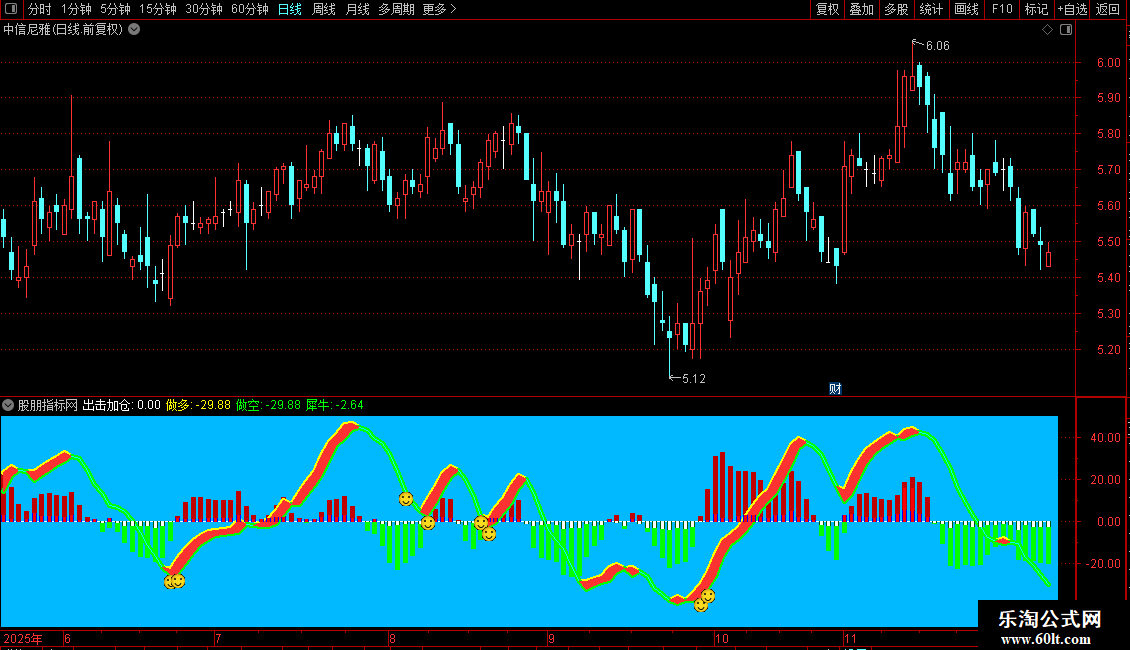Image resolution: width=1130 pixels, height=650 pixels.
Task: Click the diamond icon above the chart
Action: click(1048, 30)
